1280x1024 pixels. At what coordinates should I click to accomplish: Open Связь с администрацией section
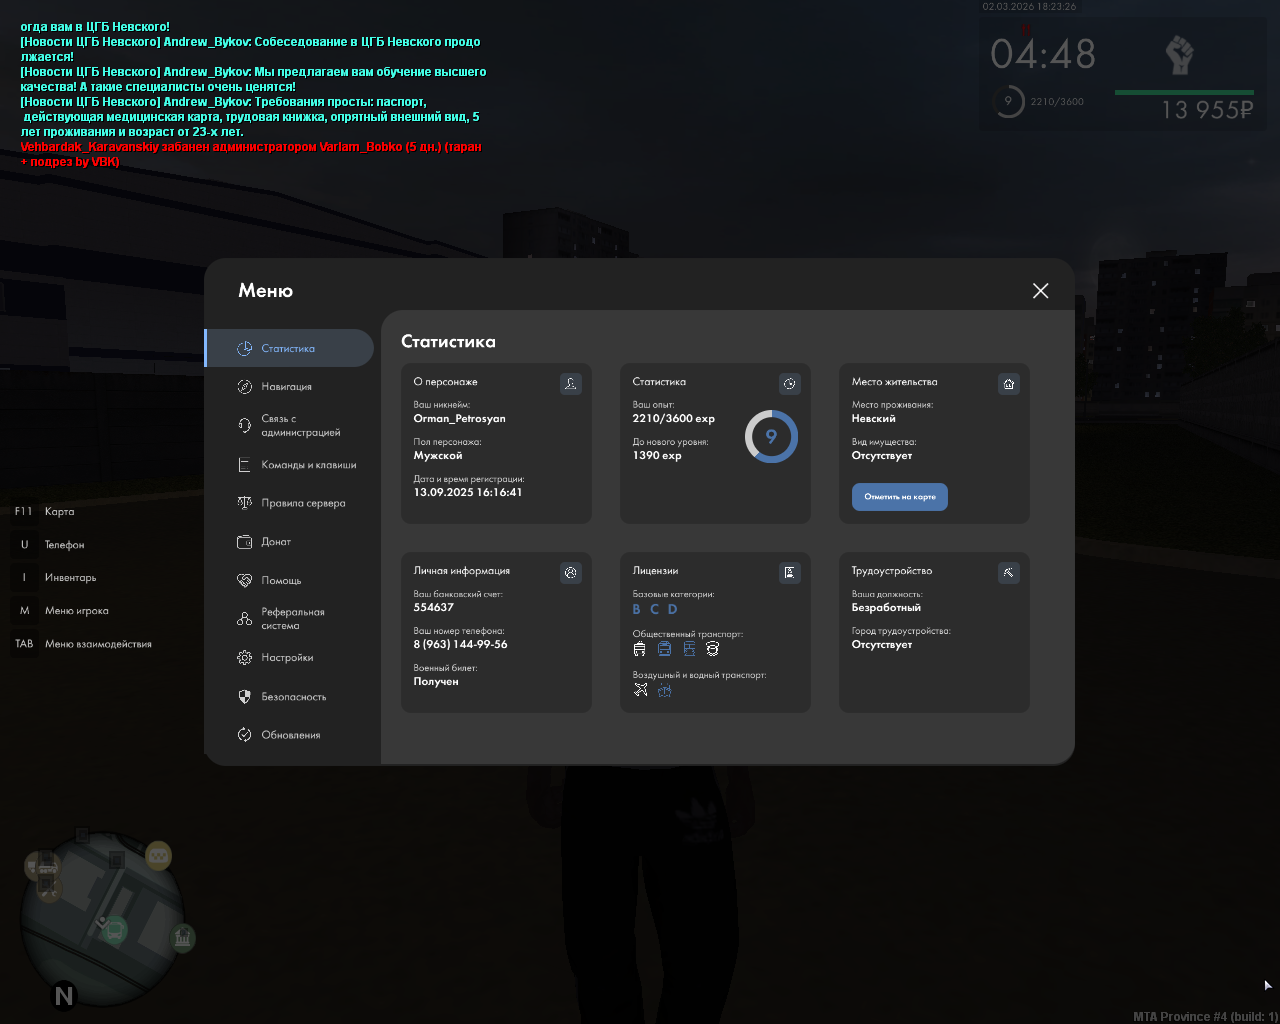(300, 426)
